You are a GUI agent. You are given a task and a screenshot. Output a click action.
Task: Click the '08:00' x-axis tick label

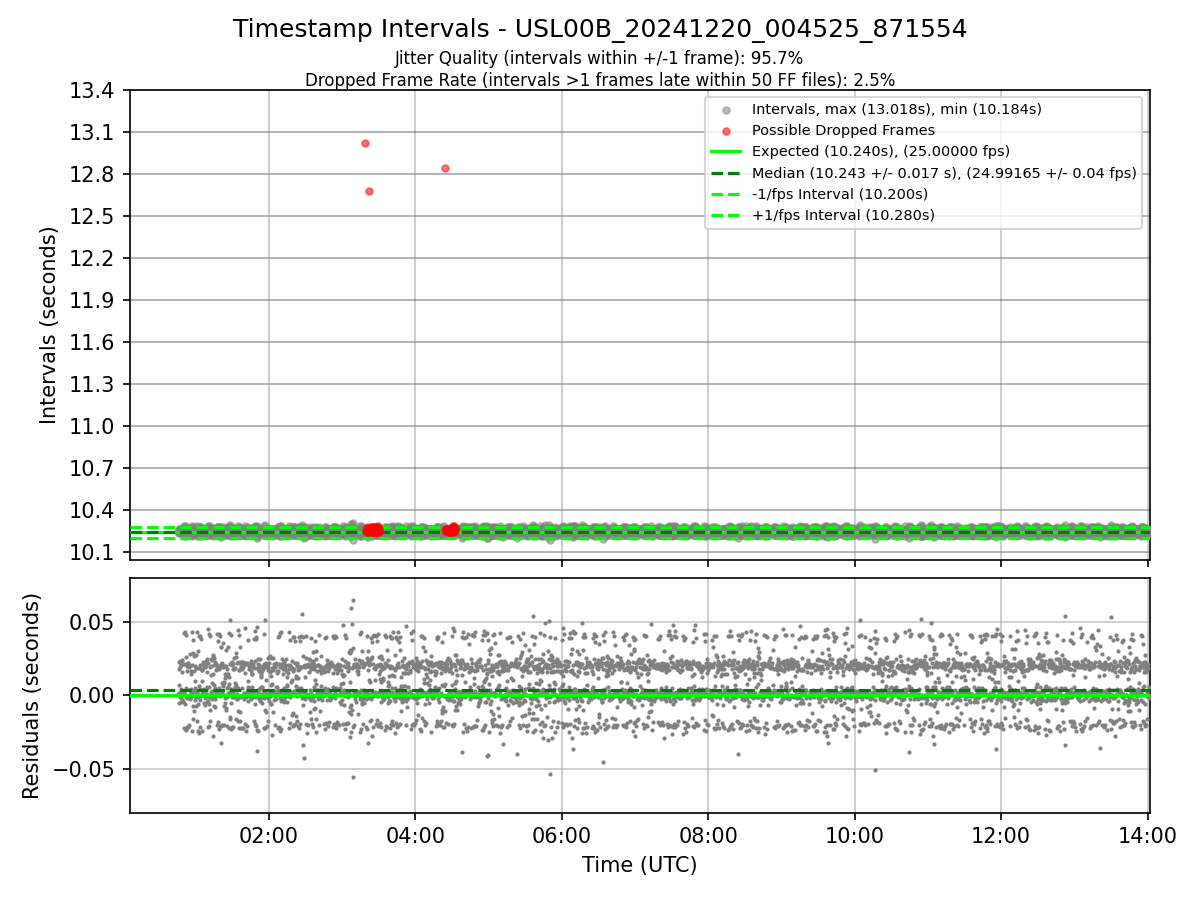[x=708, y=836]
